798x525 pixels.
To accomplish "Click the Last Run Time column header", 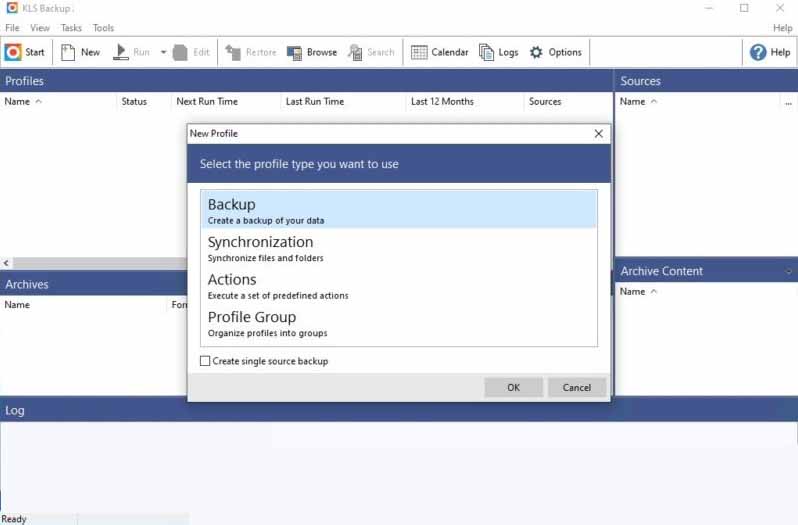I will (x=344, y=101).
